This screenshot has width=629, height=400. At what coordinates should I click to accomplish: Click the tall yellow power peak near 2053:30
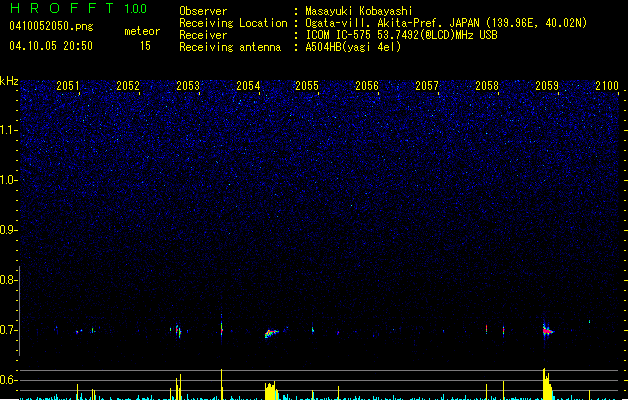(221, 384)
